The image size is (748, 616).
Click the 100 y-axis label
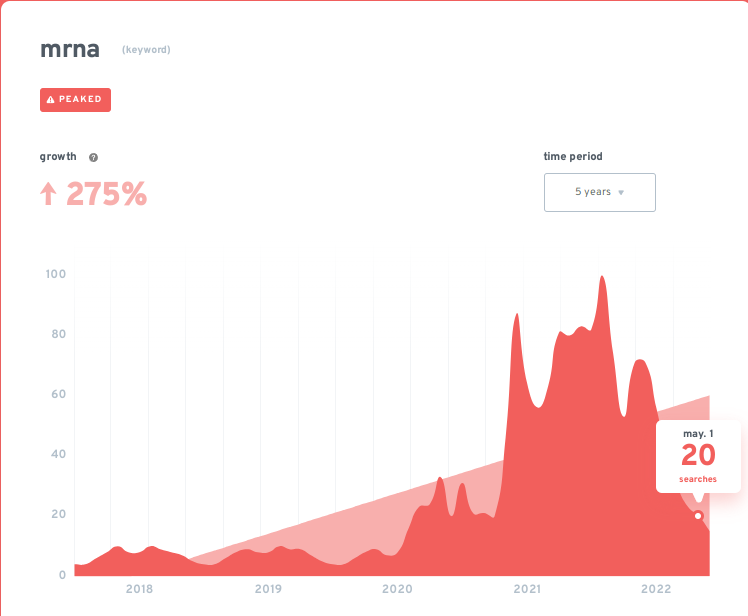tap(56, 274)
